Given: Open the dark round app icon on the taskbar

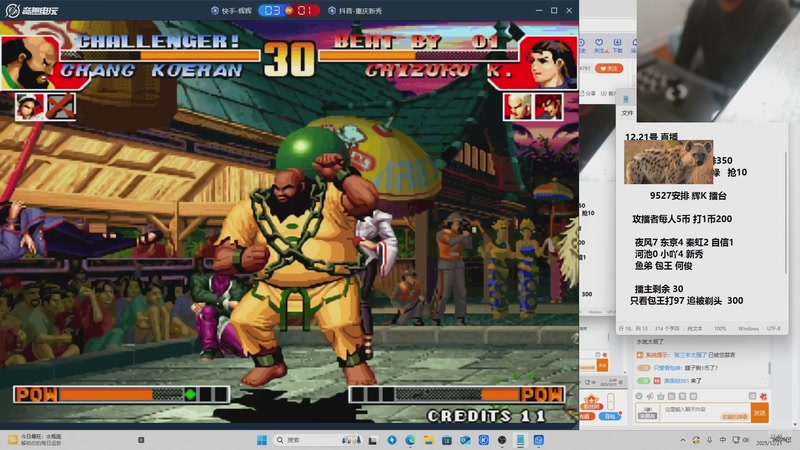Looking at the screenshot, I should [x=502, y=440].
